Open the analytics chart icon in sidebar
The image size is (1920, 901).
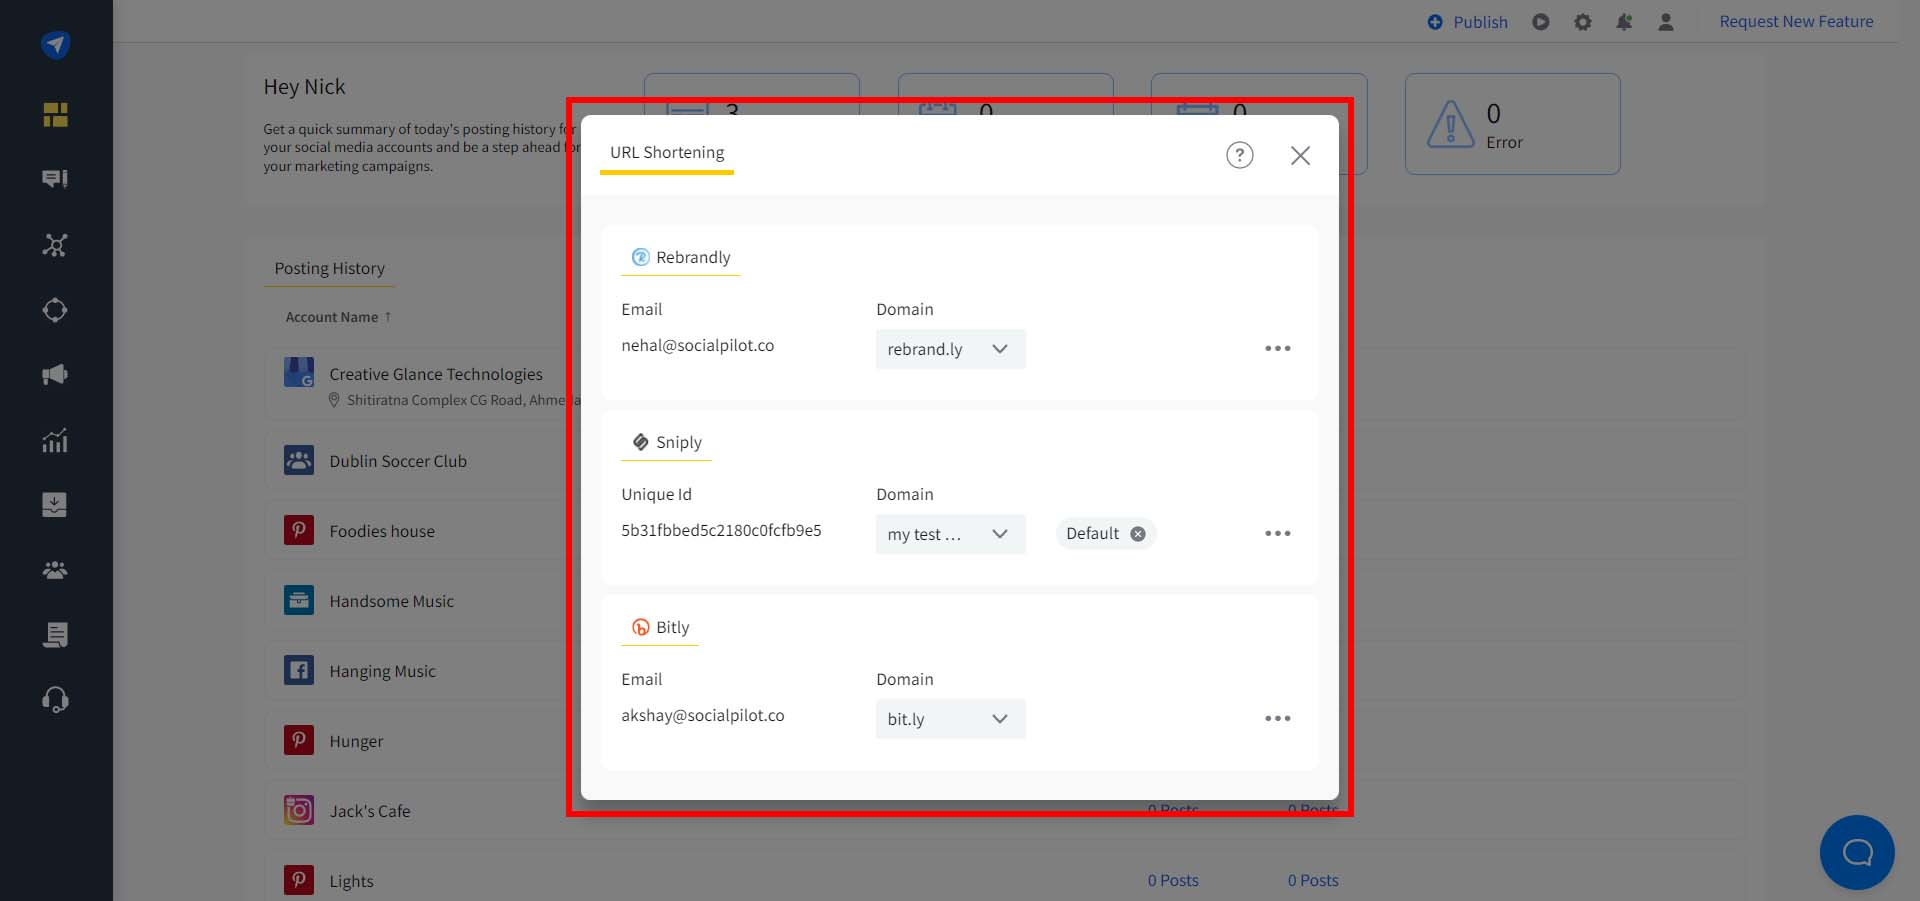55,440
